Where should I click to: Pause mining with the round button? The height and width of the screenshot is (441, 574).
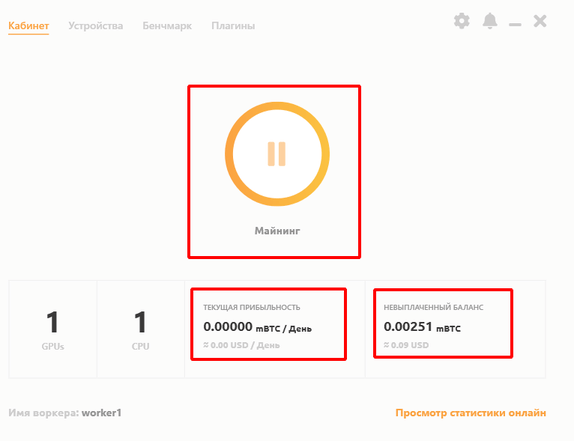(x=277, y=154)
